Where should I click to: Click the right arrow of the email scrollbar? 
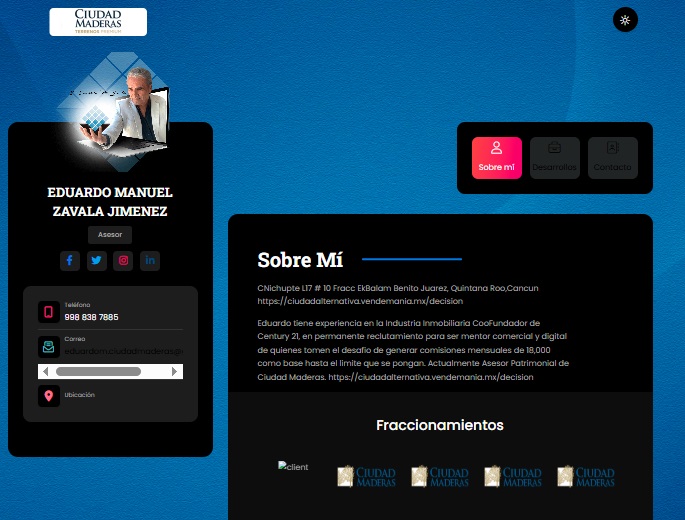(x=175, y=371)
